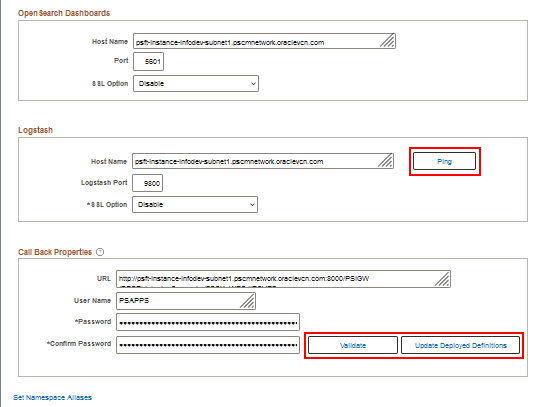Grab resize handle of Logstash Host Name
The height and width of the screenshot is (407, 540).
point(385,161)
